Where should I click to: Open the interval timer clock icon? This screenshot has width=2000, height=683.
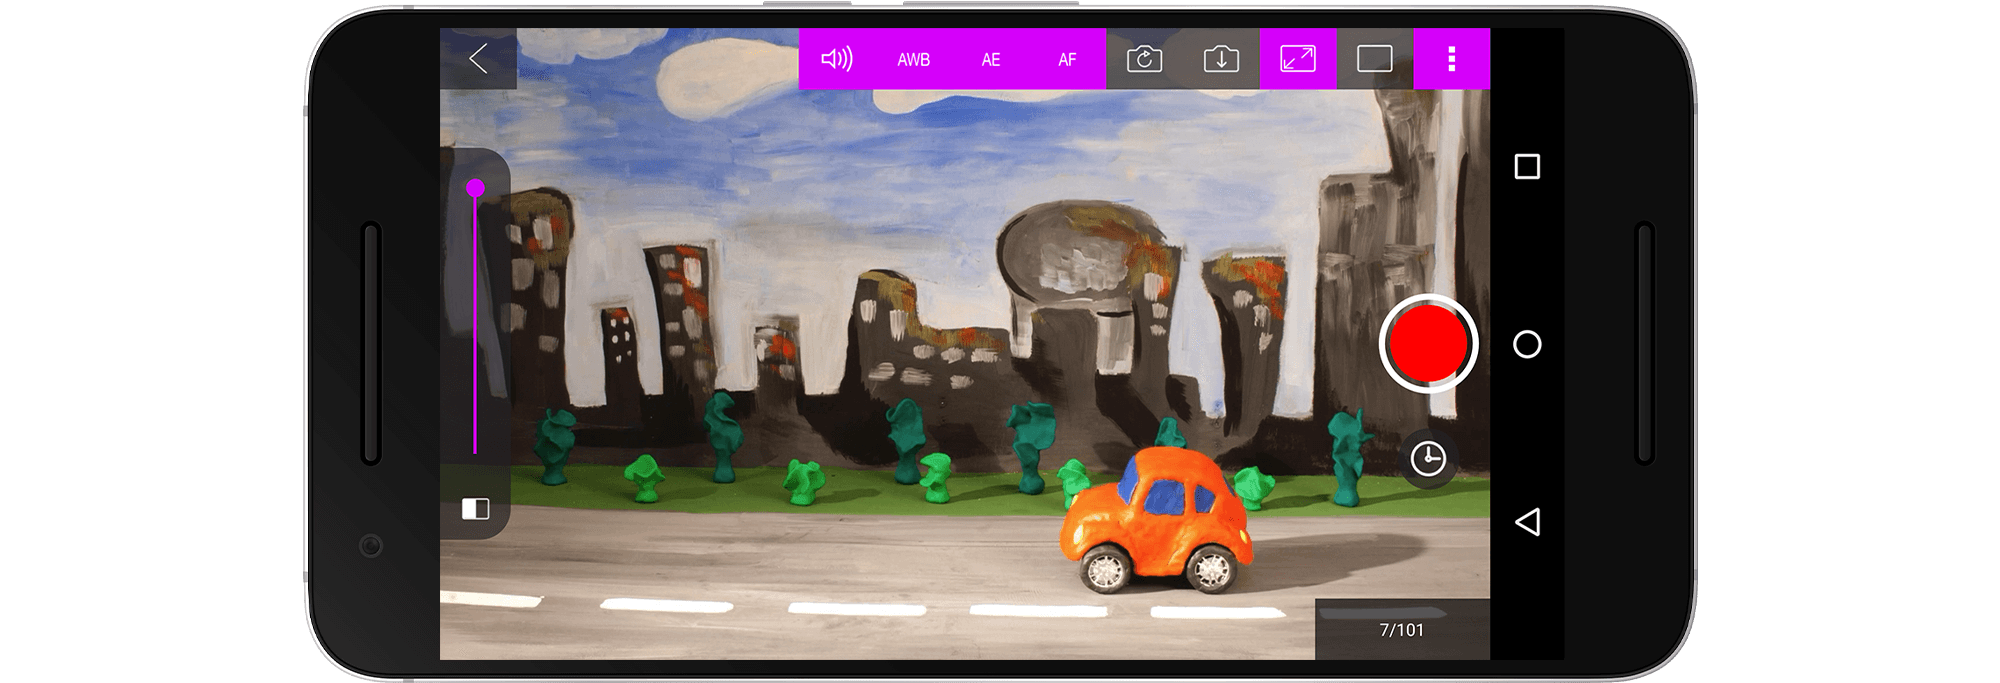[x=1428, y=458]
